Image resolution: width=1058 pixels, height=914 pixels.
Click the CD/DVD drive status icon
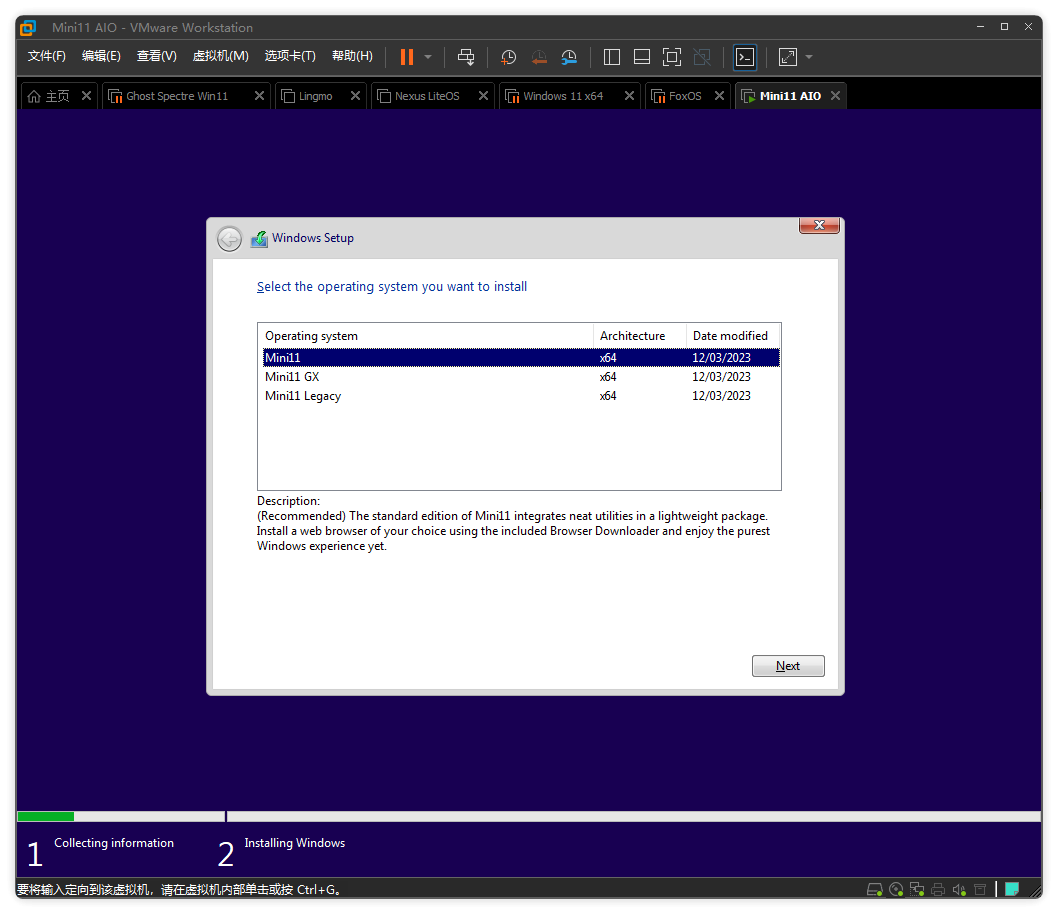tap(896, 889)
